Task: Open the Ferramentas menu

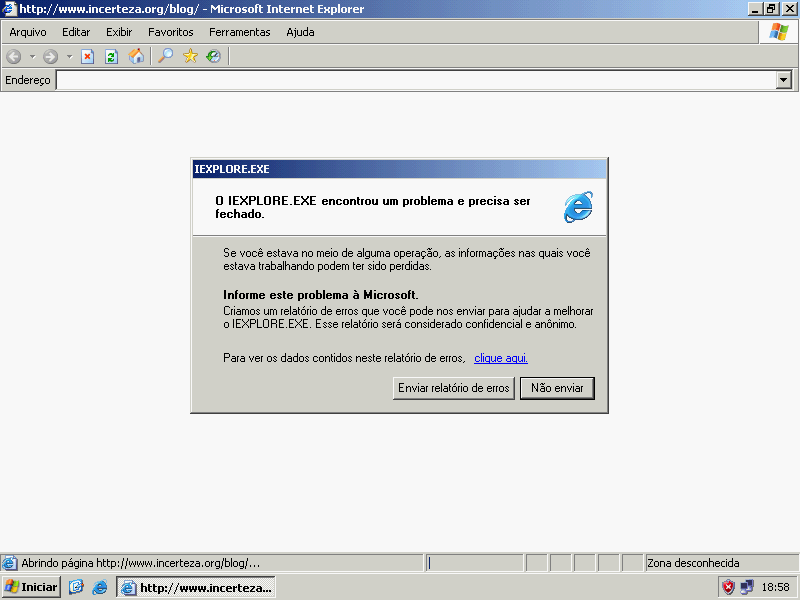Action: [x=239, y=32]
